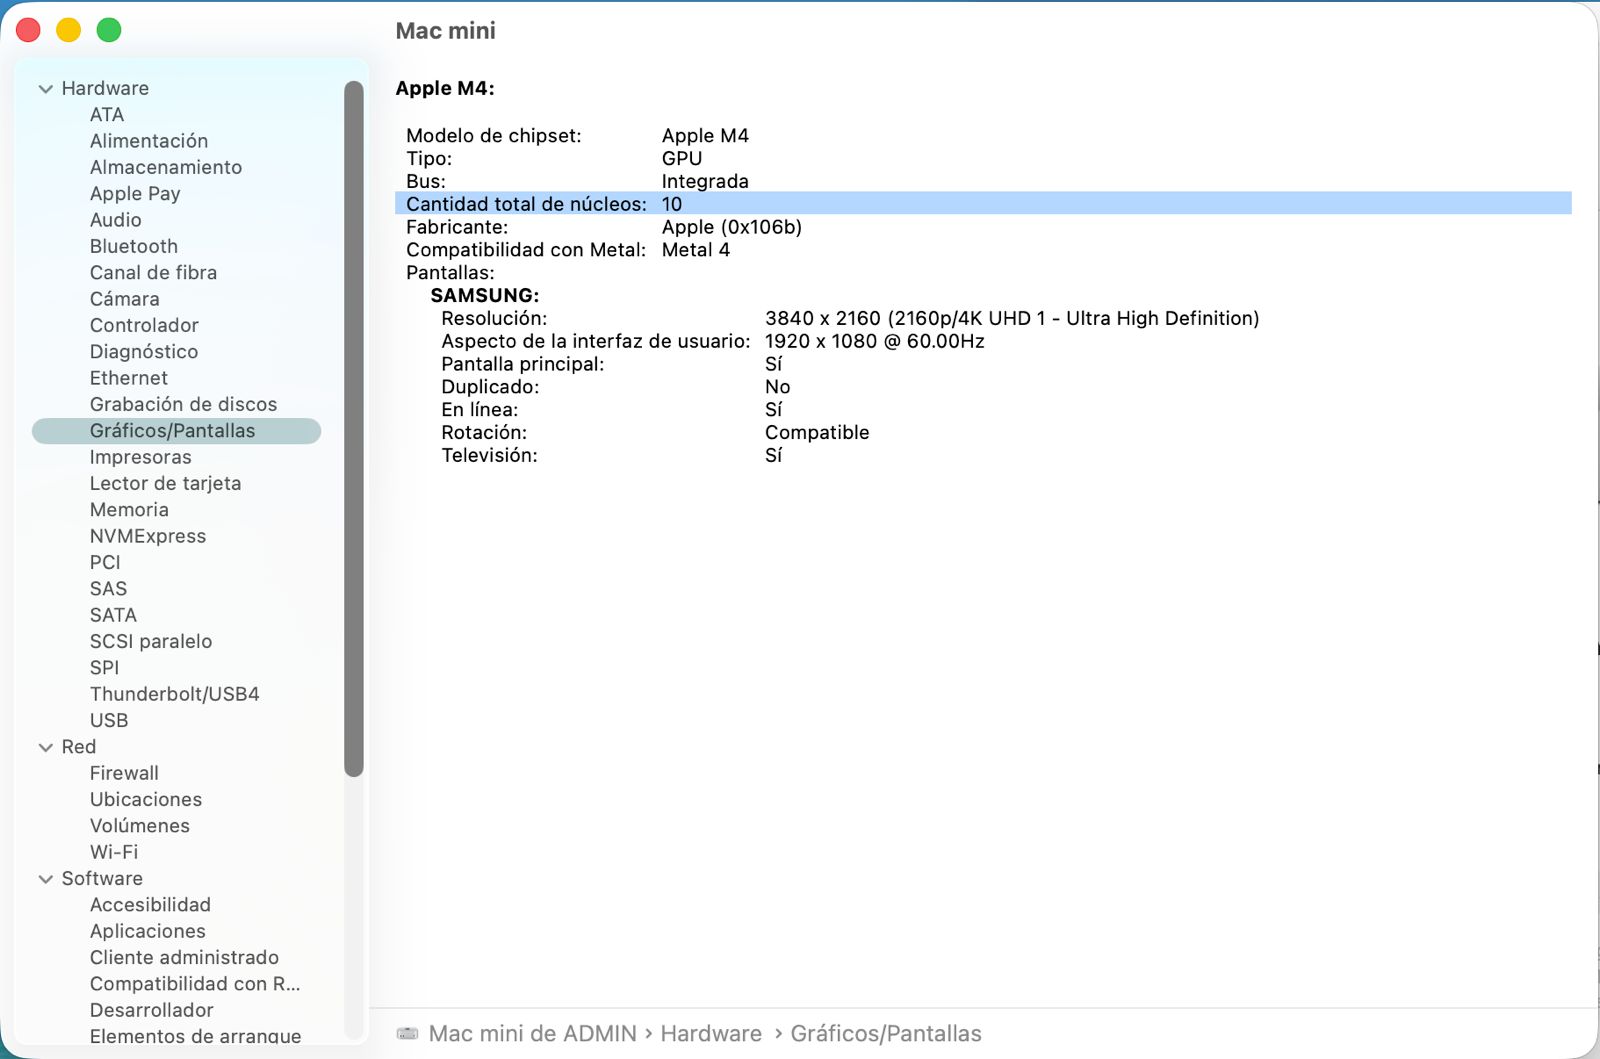Select the highlighted Gráficos/Pantallas sidebar item

tap(176, 431)
